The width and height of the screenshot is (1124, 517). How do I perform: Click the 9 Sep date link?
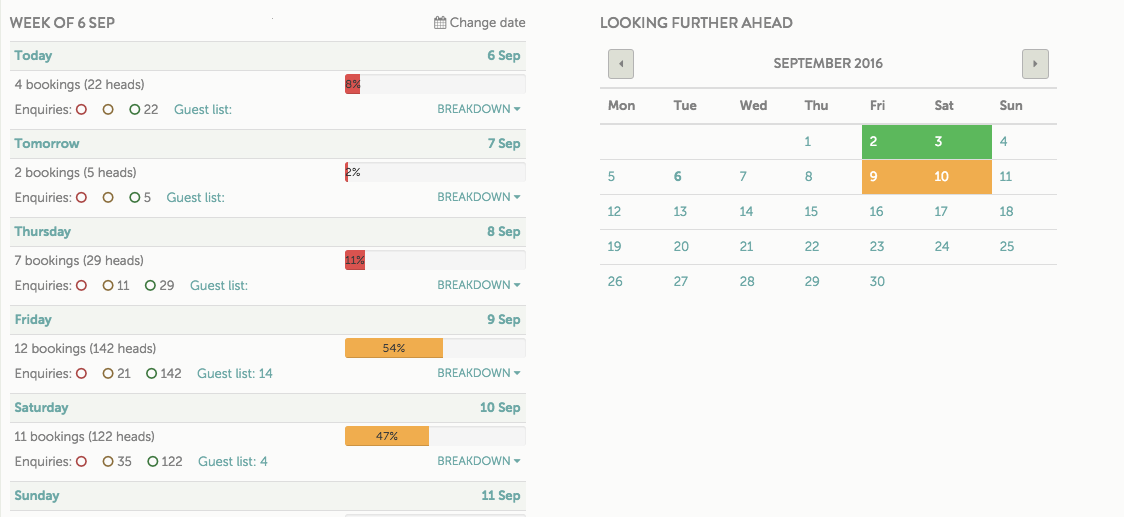[504, 320]
